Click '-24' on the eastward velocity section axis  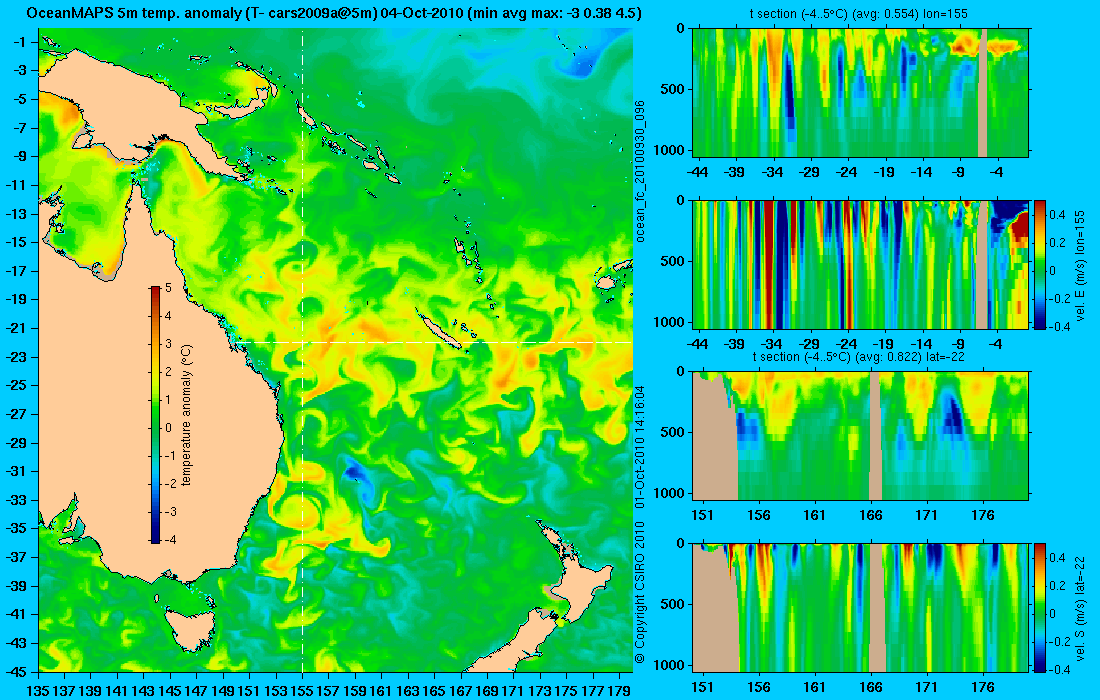[847, 344]
